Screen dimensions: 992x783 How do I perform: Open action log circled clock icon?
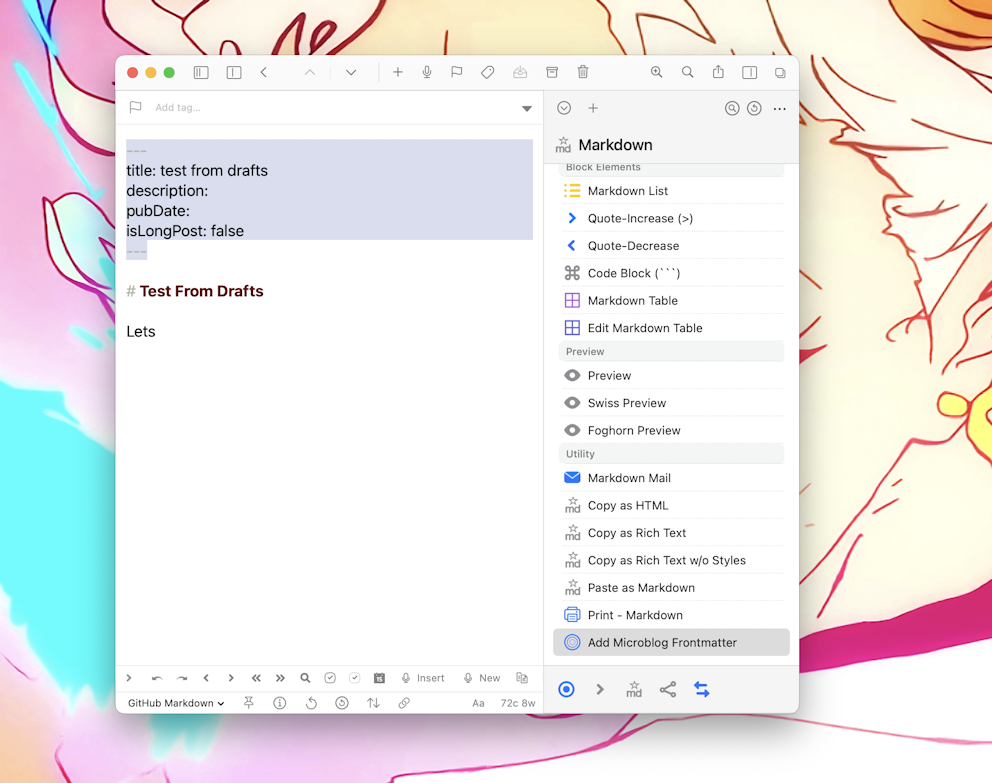pyautogui.click(x=754, y=108)
